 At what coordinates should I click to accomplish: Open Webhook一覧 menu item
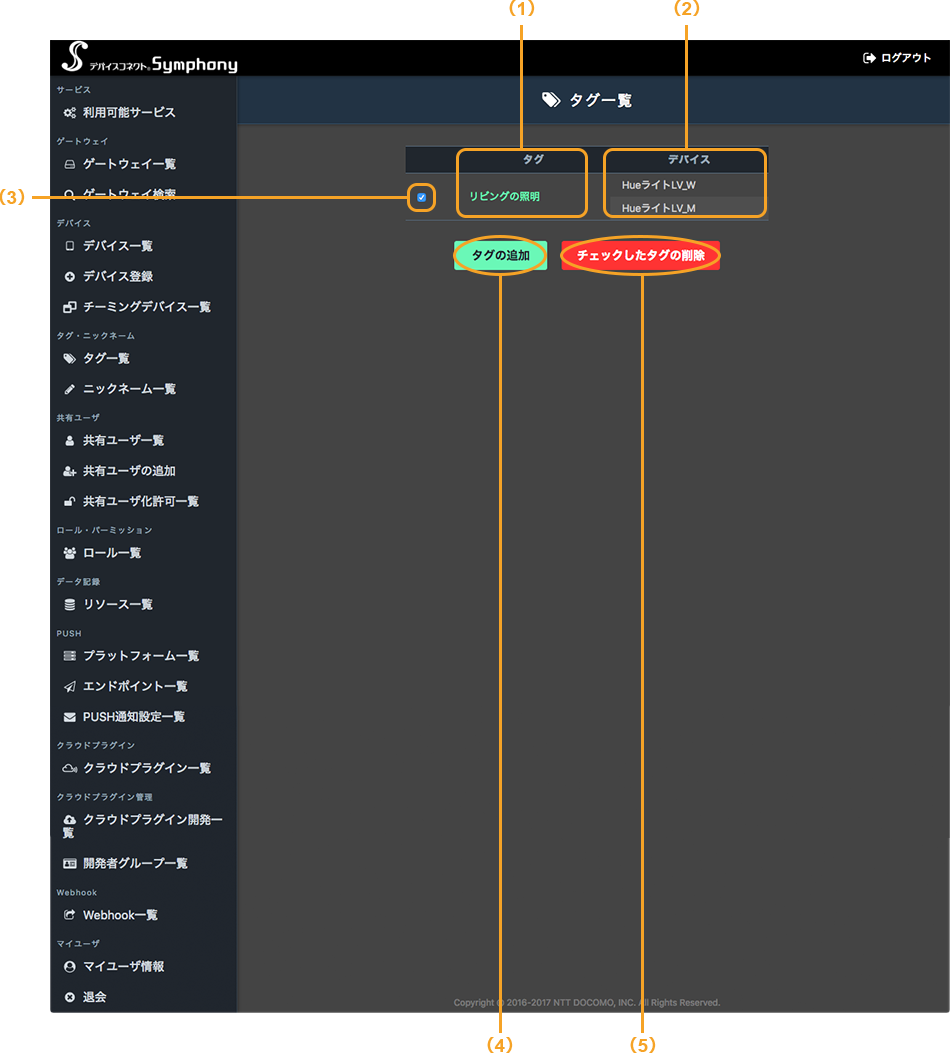pyautogui.click(x=120, y=915)
